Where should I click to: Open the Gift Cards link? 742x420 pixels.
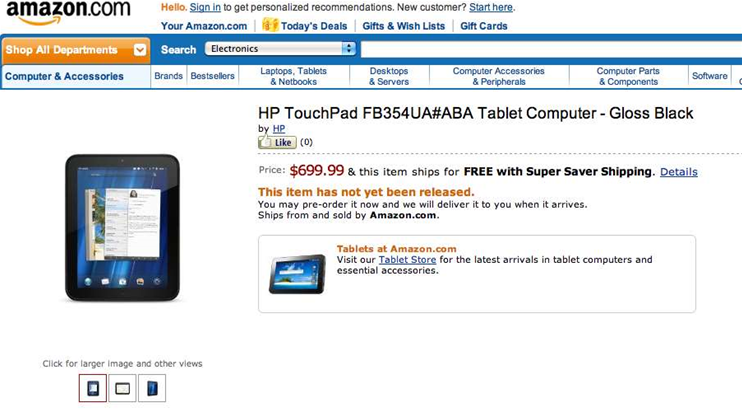pyautogui.click(x=484, y=26)
